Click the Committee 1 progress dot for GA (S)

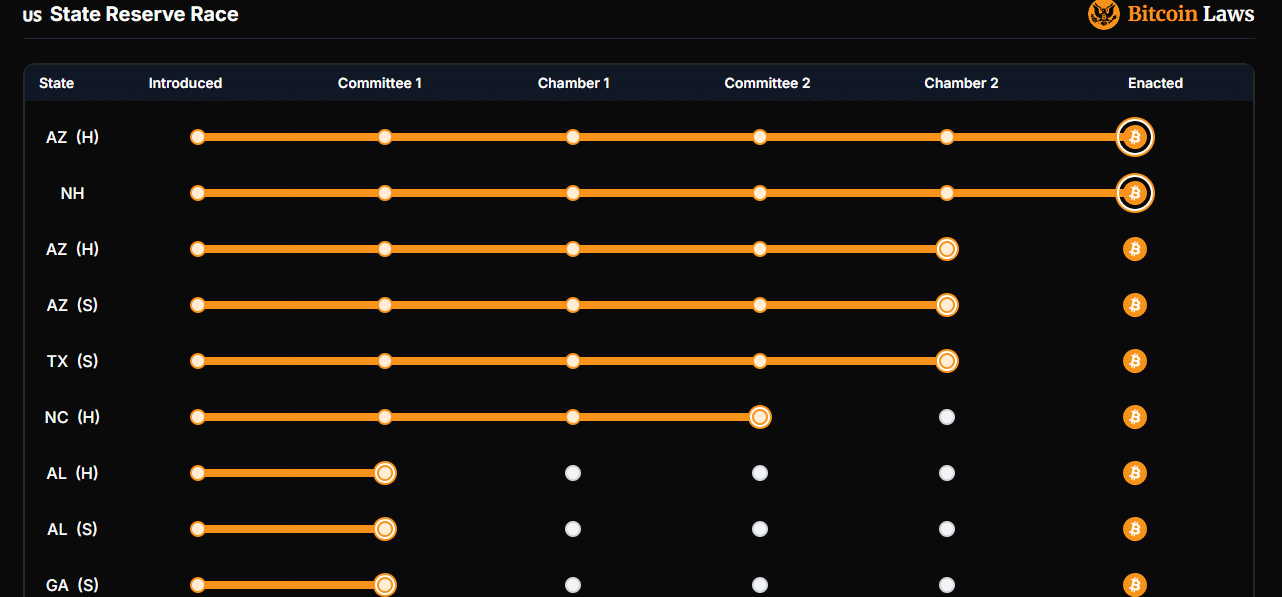[385, 585]
